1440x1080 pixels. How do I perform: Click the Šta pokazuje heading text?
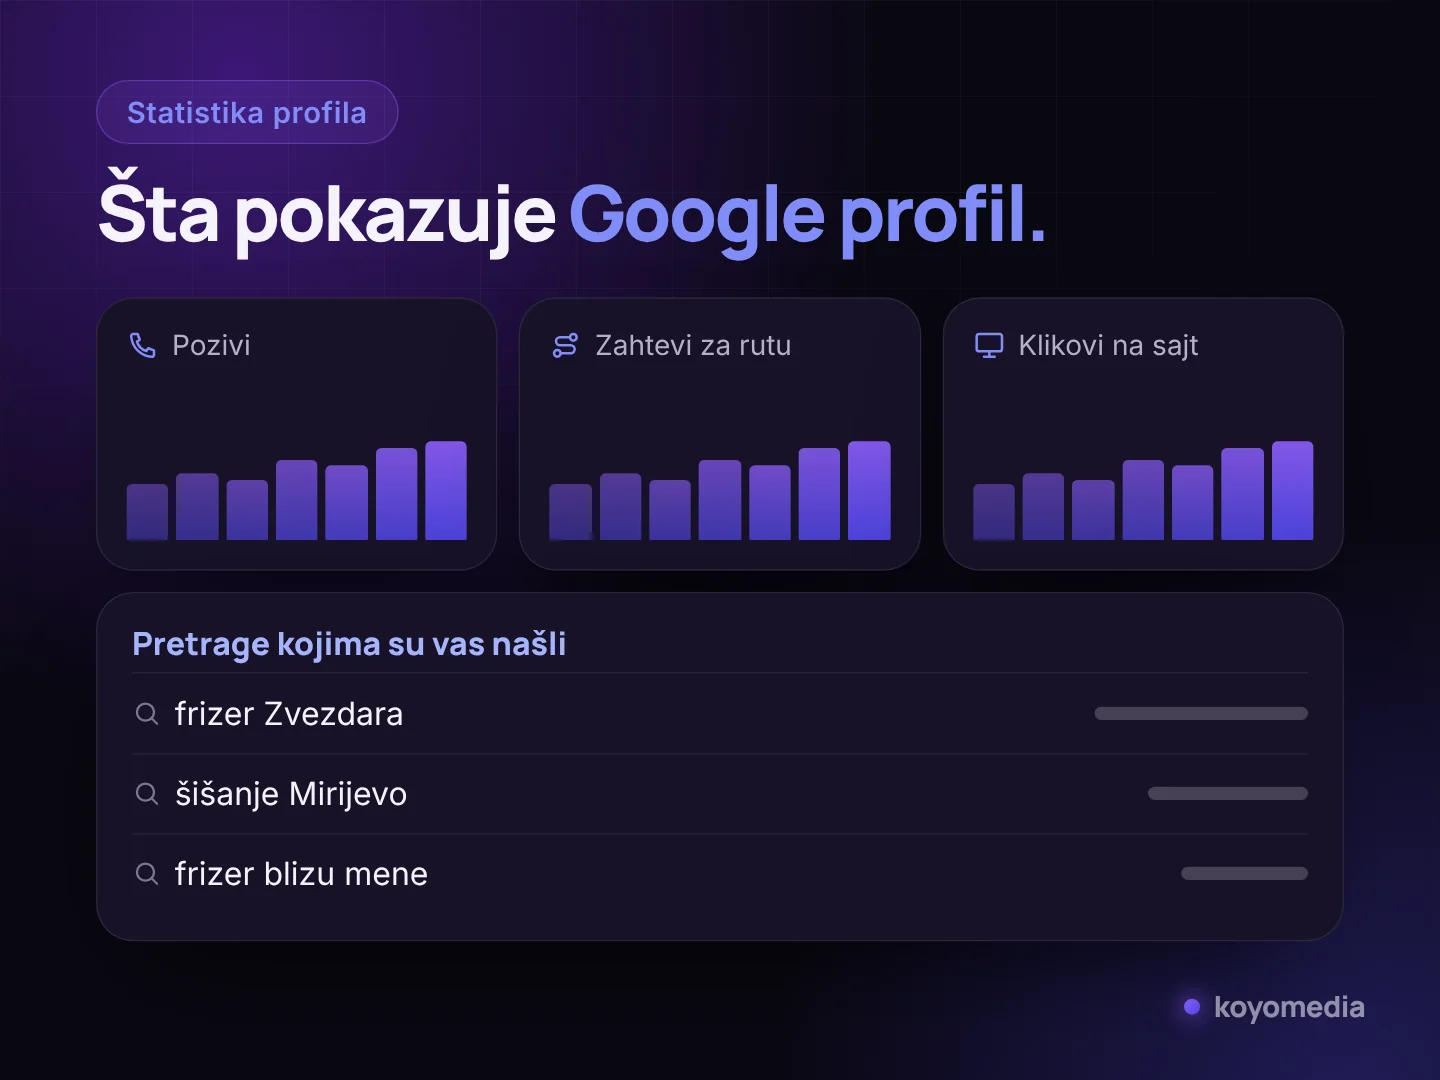[x=327, y=213]
